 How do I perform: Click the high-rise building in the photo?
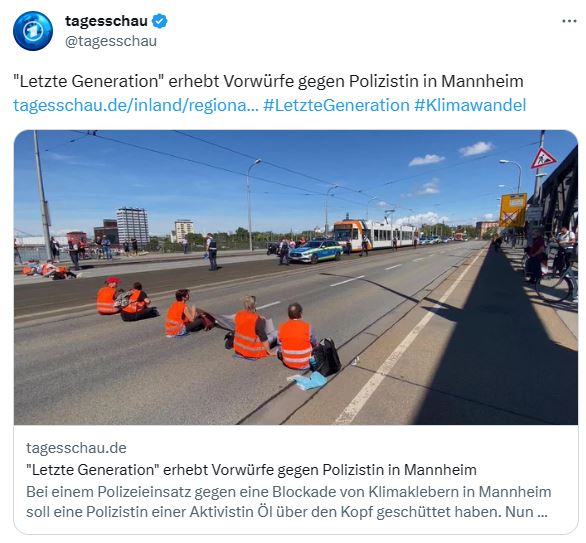[133, 226]
